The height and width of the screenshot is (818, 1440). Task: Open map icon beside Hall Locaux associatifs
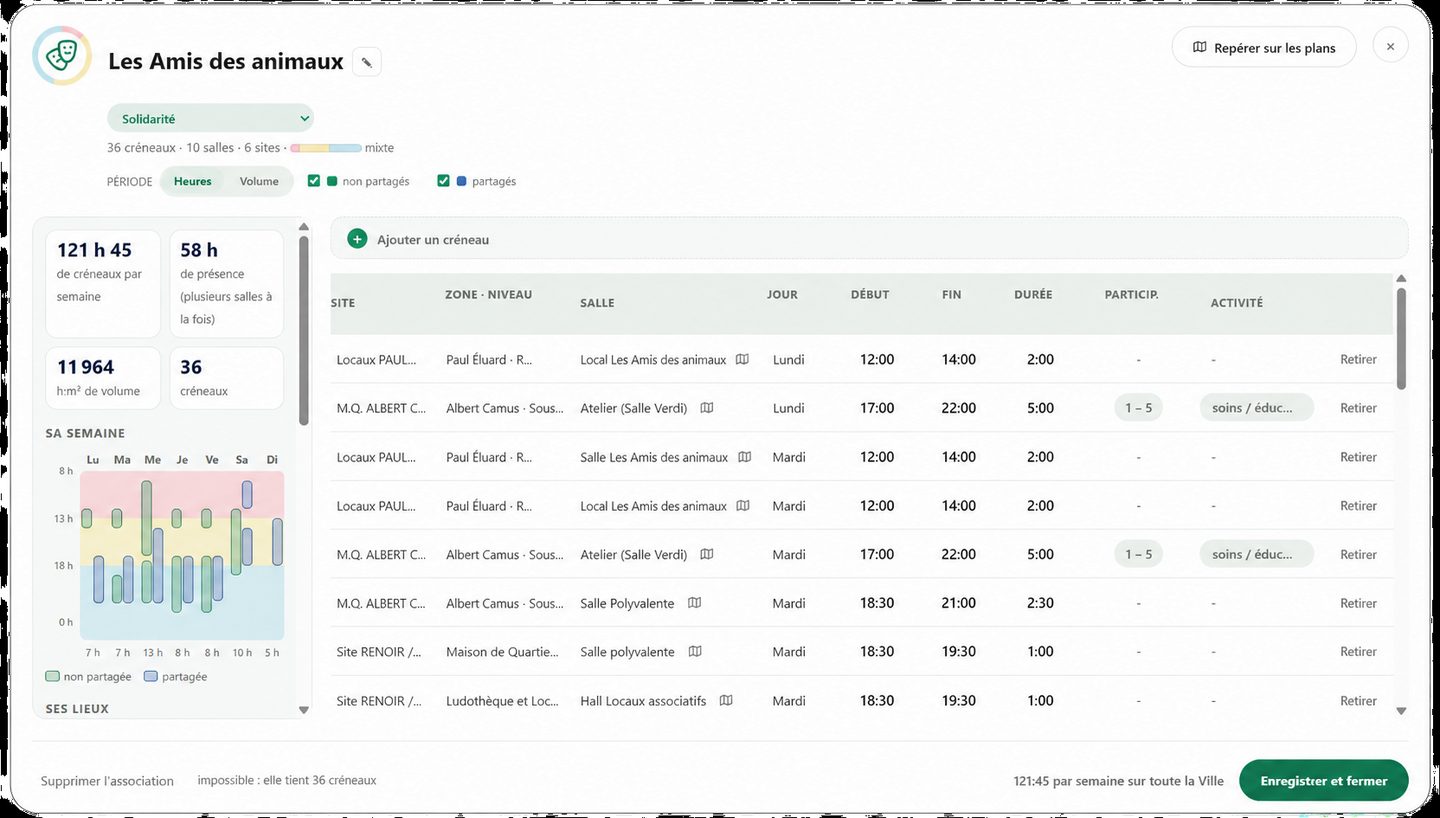coord(726,701)
